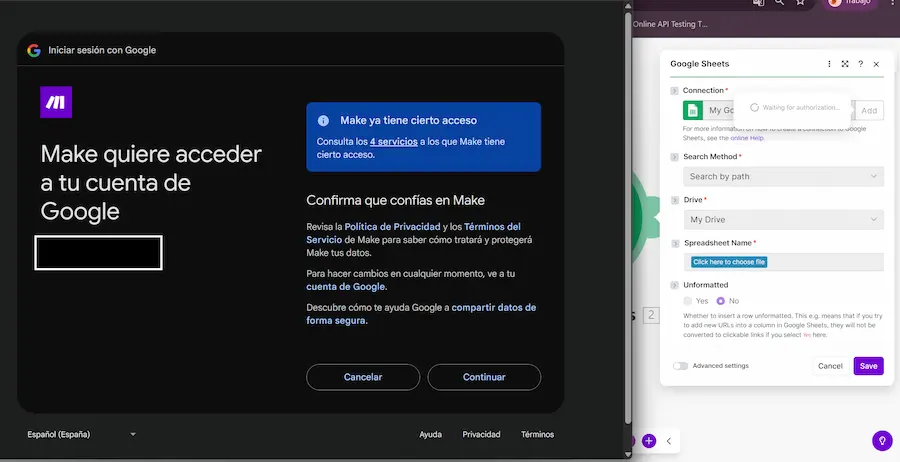Toggle the Advanced settings switch

680,366
